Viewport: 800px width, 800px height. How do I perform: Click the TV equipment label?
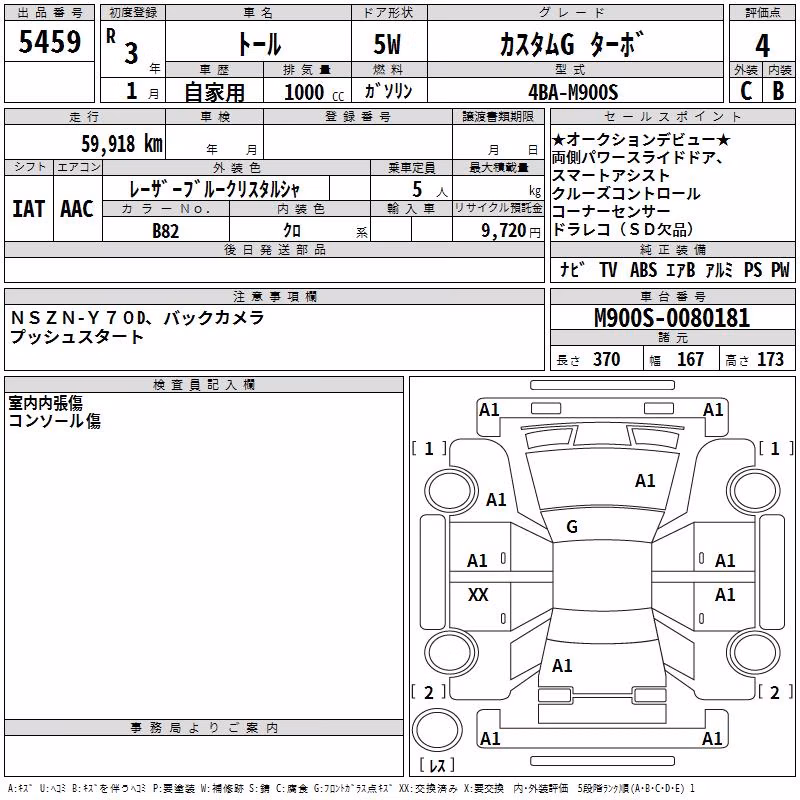tap(608, 270)
